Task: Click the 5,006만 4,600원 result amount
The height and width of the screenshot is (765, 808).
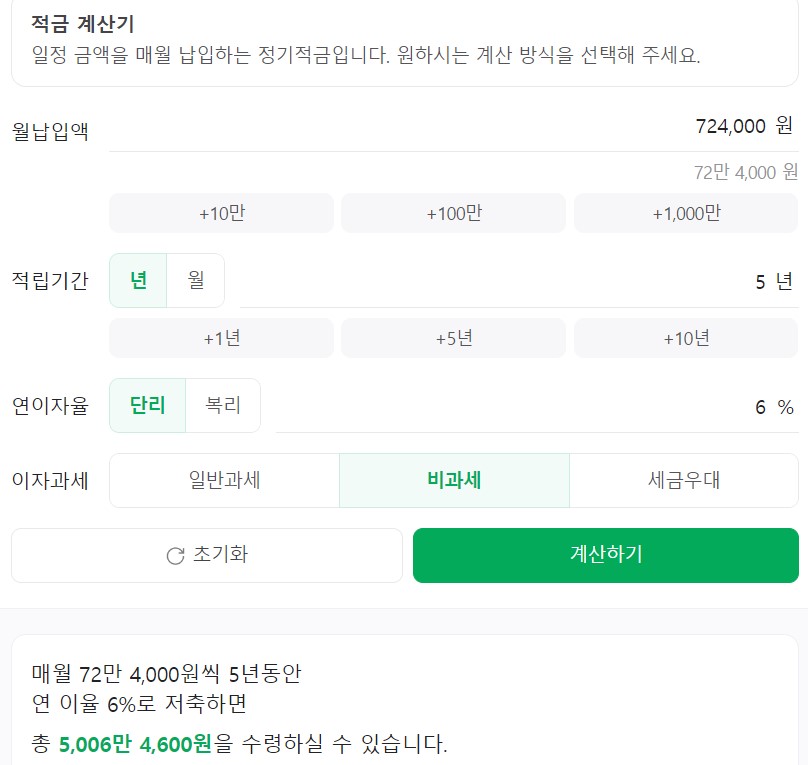Action: pos(135,744)
